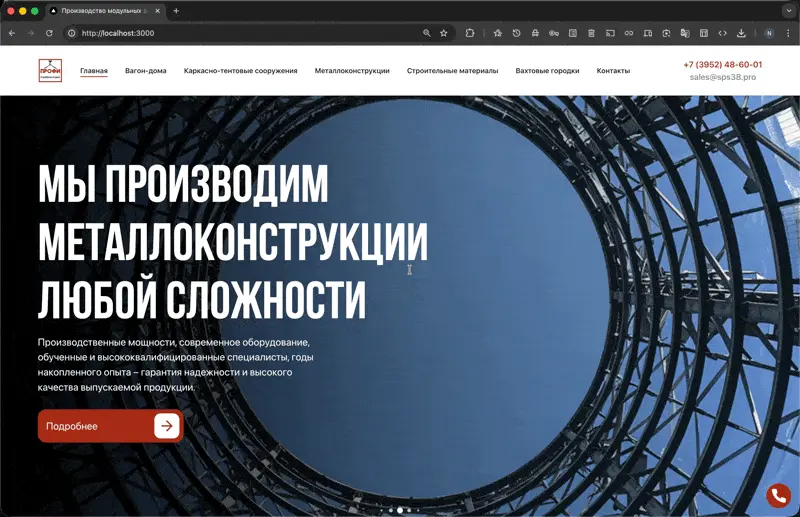Image resolution: width=800 pixels, height=517 pixels.
Task: Click the chain link extension icon
Action: [629, 33]
